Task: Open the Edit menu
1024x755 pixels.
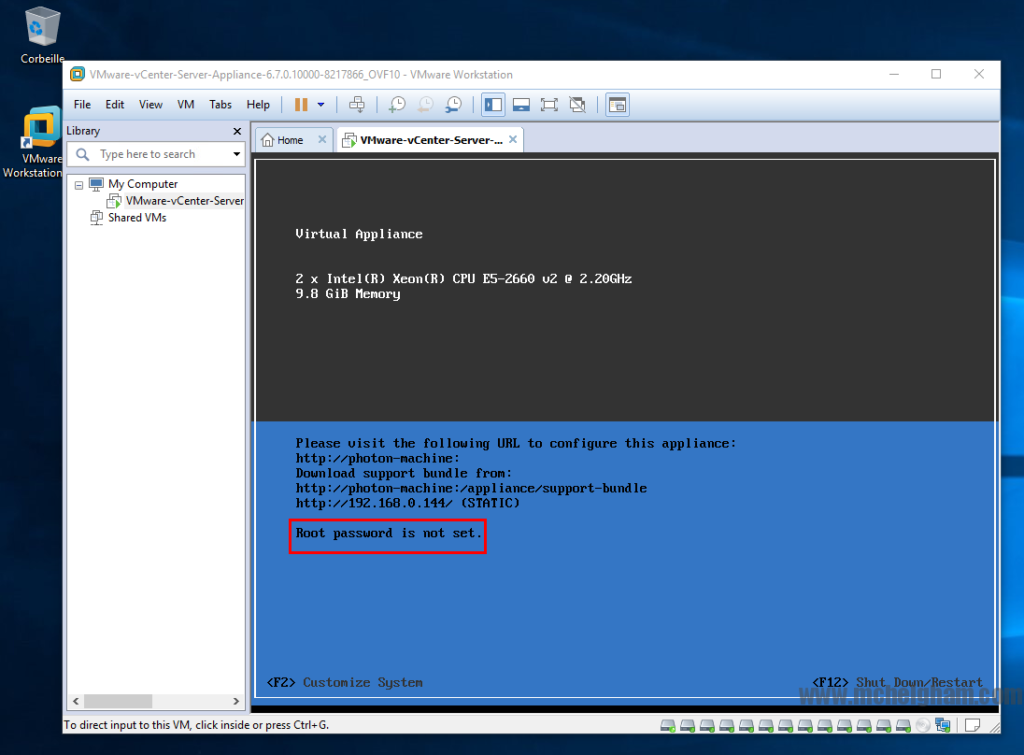Action: [115, 104]
